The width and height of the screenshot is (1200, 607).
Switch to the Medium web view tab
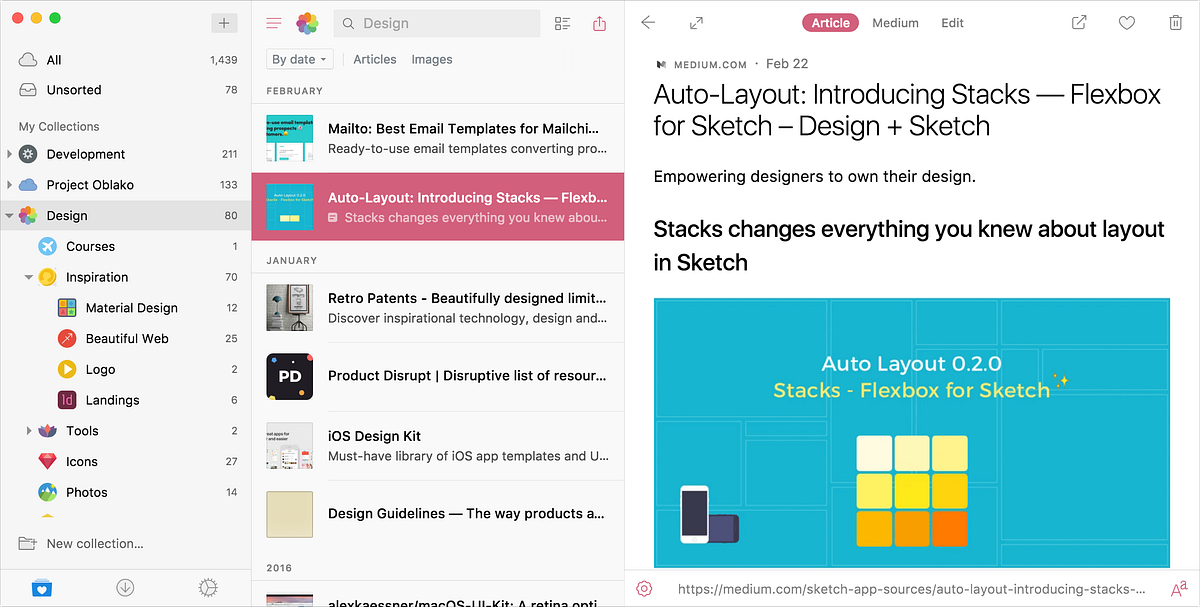click(x=895, y=22)
